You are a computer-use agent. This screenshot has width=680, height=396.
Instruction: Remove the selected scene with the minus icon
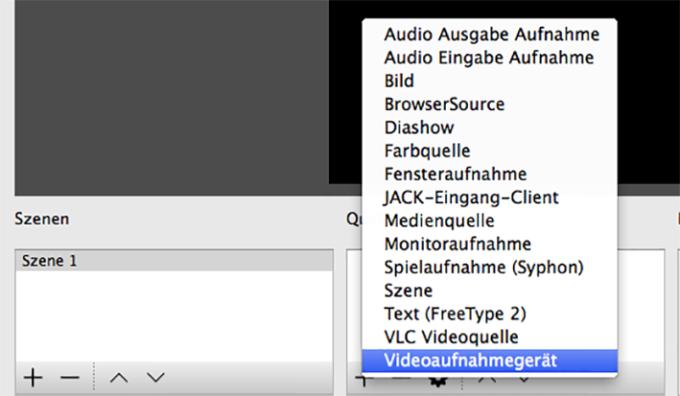point(70,377)
